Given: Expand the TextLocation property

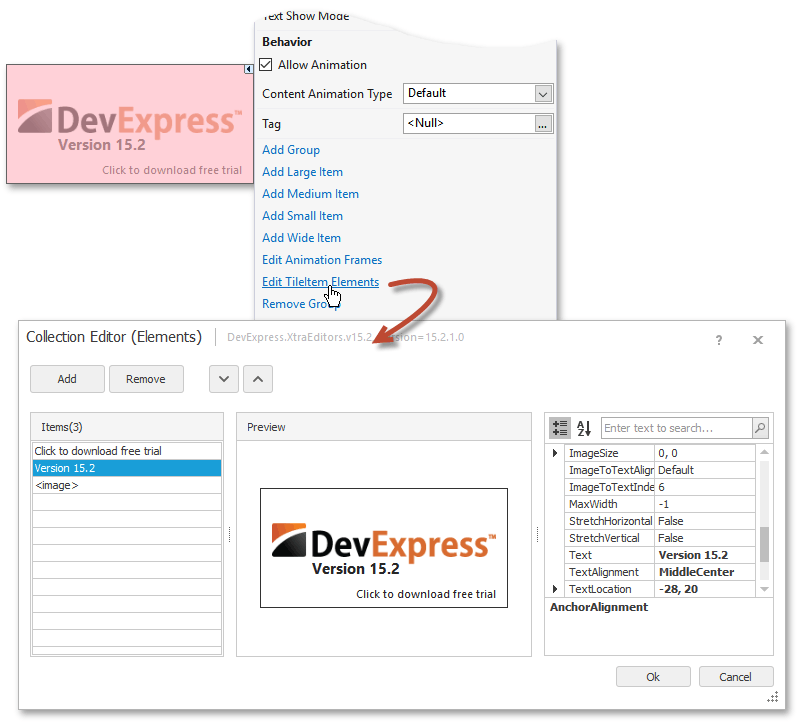Looking at the screenshot, I should [555, 589].
